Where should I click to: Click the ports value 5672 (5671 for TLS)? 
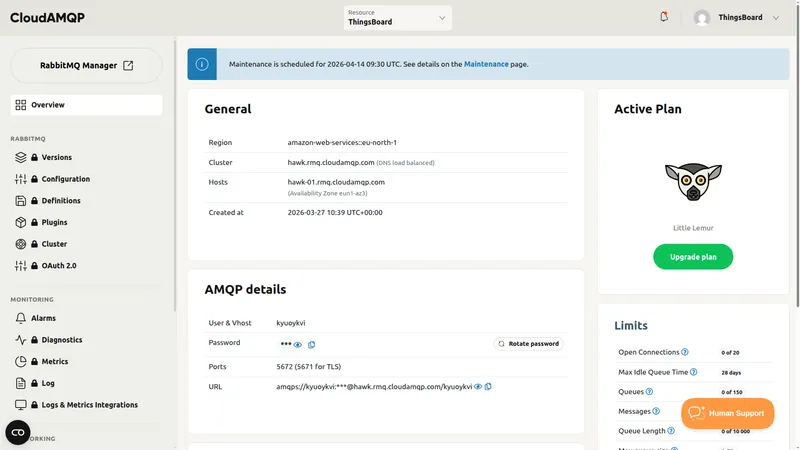pos(309,367)
